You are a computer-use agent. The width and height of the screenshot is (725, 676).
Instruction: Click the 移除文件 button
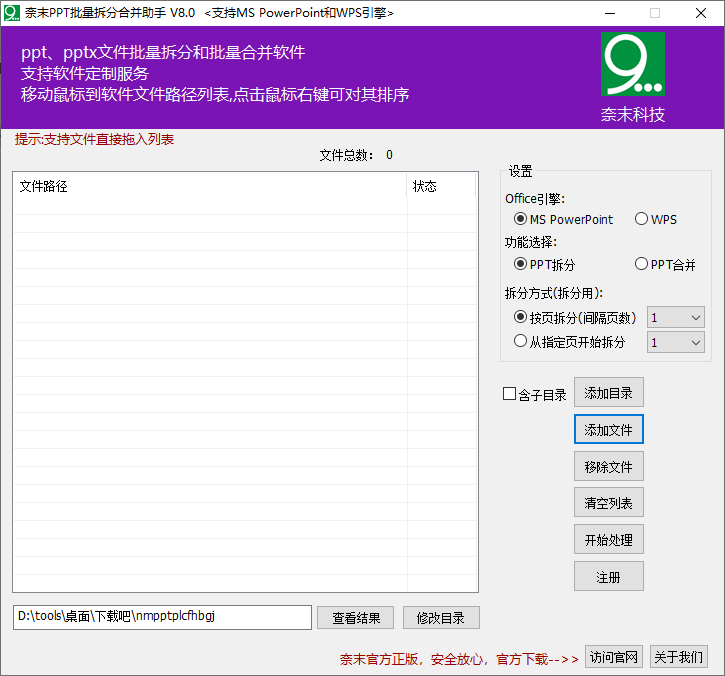coord(608,467)
